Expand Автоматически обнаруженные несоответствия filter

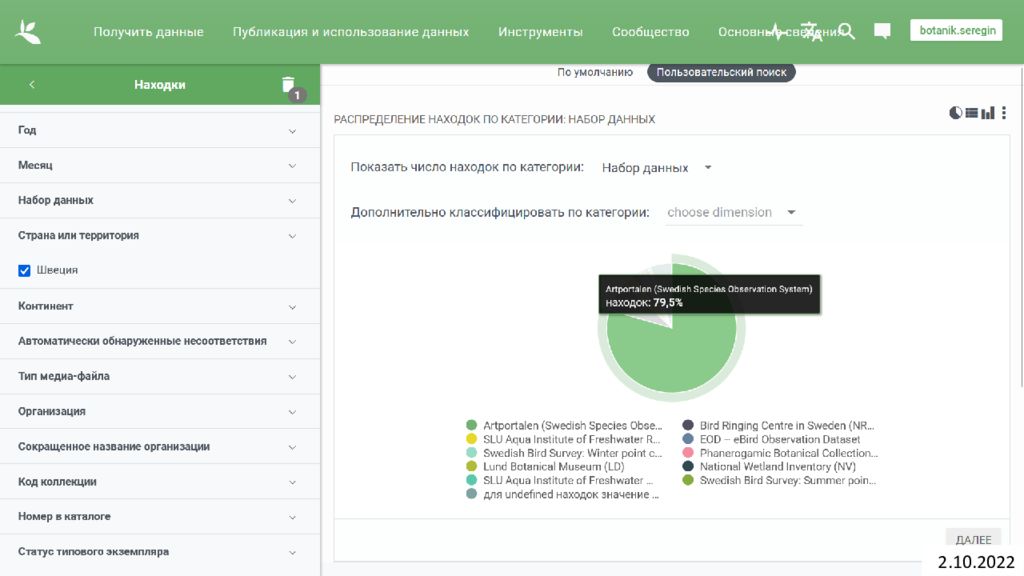point(160,342)
